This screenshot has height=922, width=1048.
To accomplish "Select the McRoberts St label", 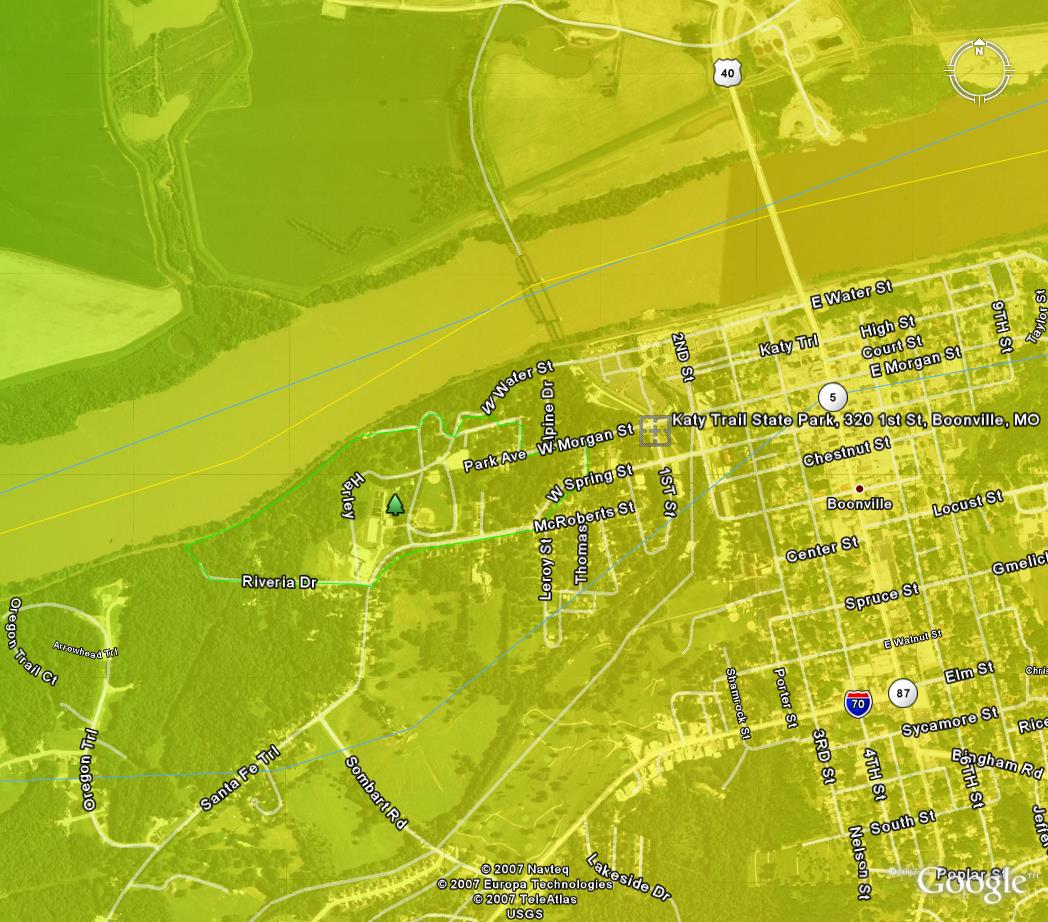I will click(x=584, y=517).
